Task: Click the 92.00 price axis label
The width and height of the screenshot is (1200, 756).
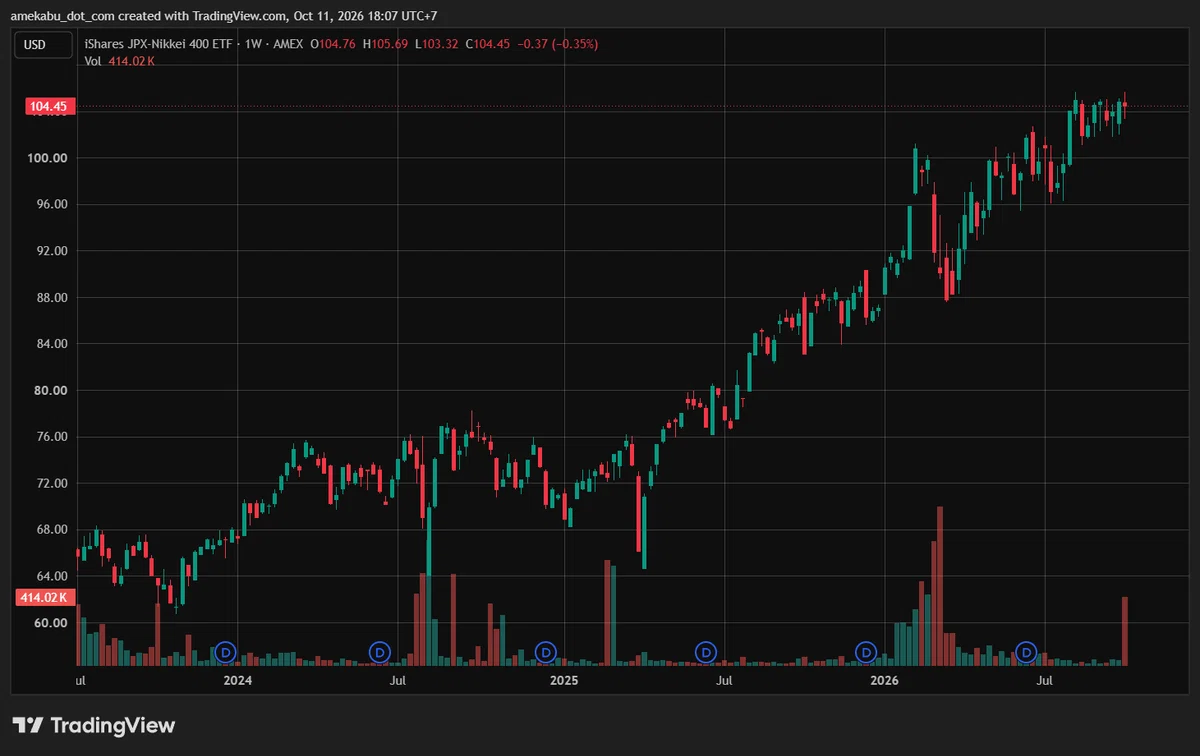Action: (x=51, y=251)
